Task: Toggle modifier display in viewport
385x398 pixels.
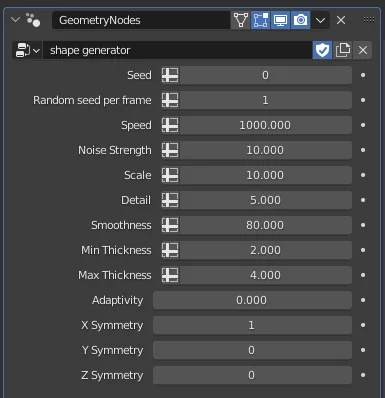Action: tap(280, 20)
